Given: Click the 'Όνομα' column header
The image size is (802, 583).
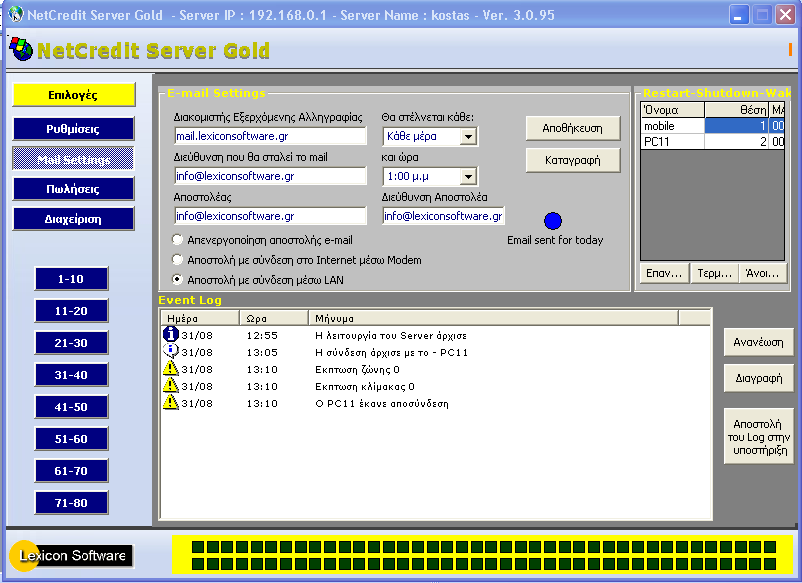Looking at the screenshot, I should [673, 109].
